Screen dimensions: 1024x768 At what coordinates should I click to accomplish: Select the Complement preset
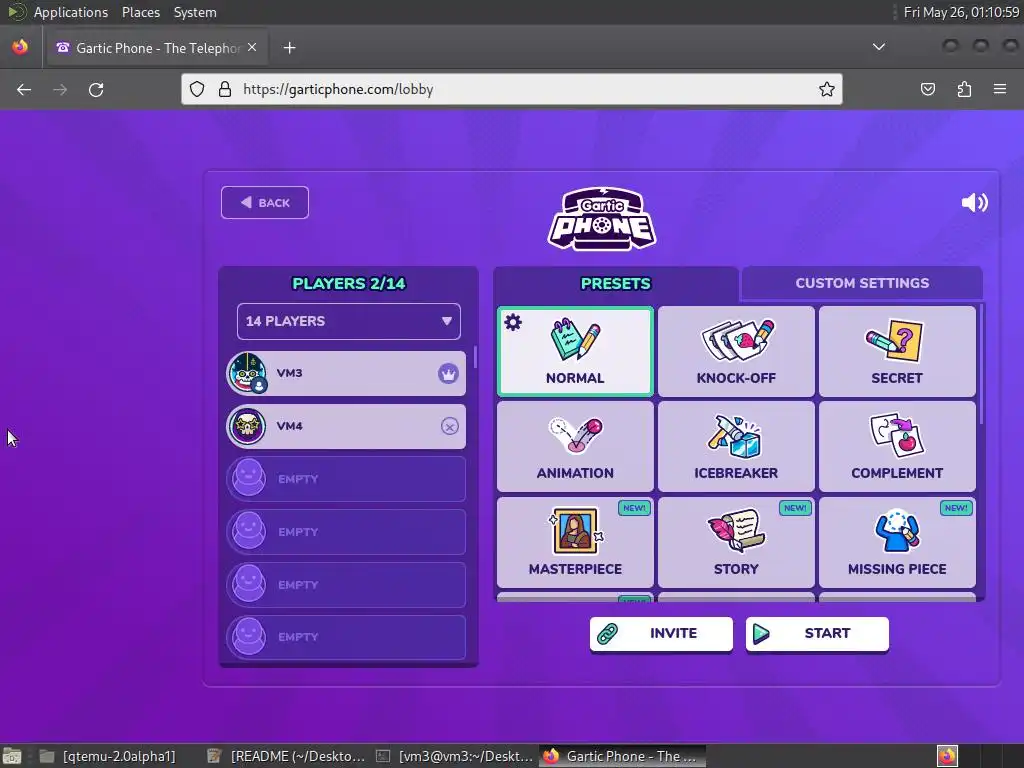pos(897,447)
